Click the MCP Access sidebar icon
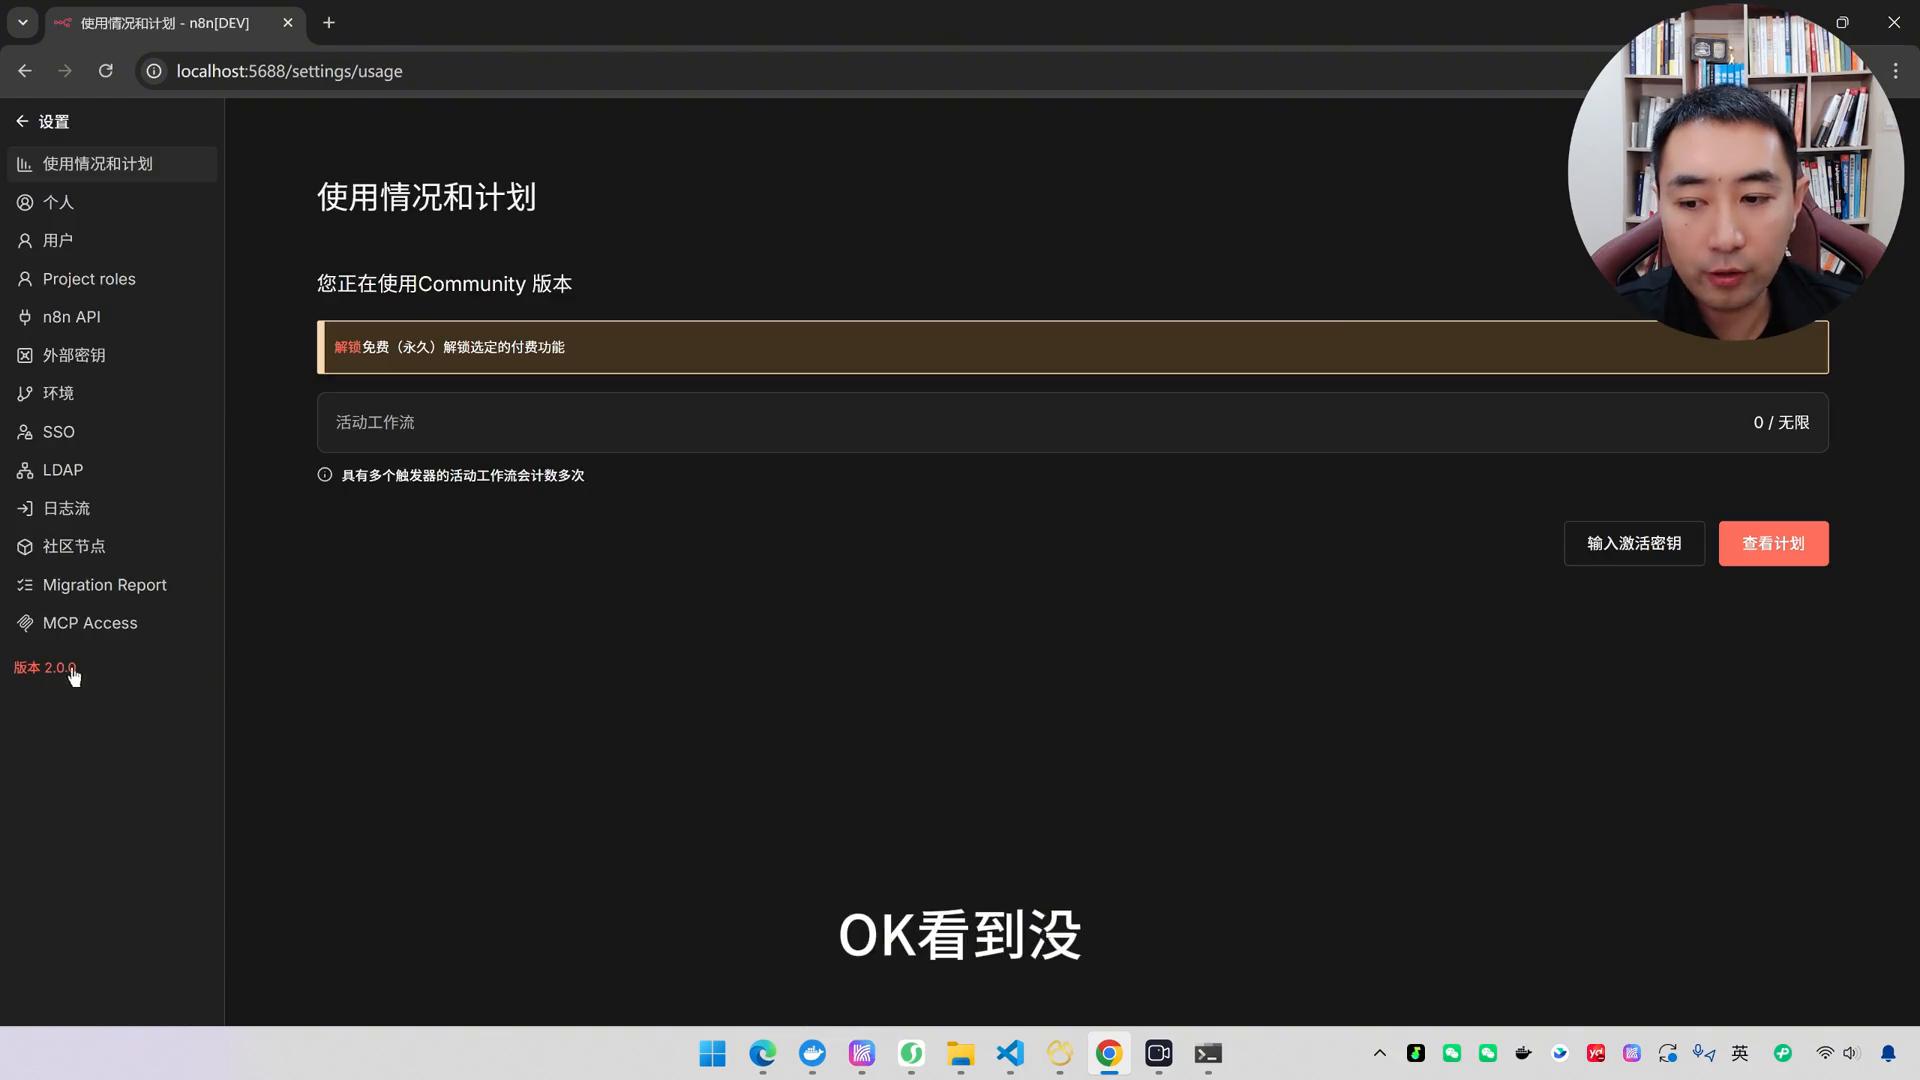This screenshot has height=1080, width=1920. 25,624
